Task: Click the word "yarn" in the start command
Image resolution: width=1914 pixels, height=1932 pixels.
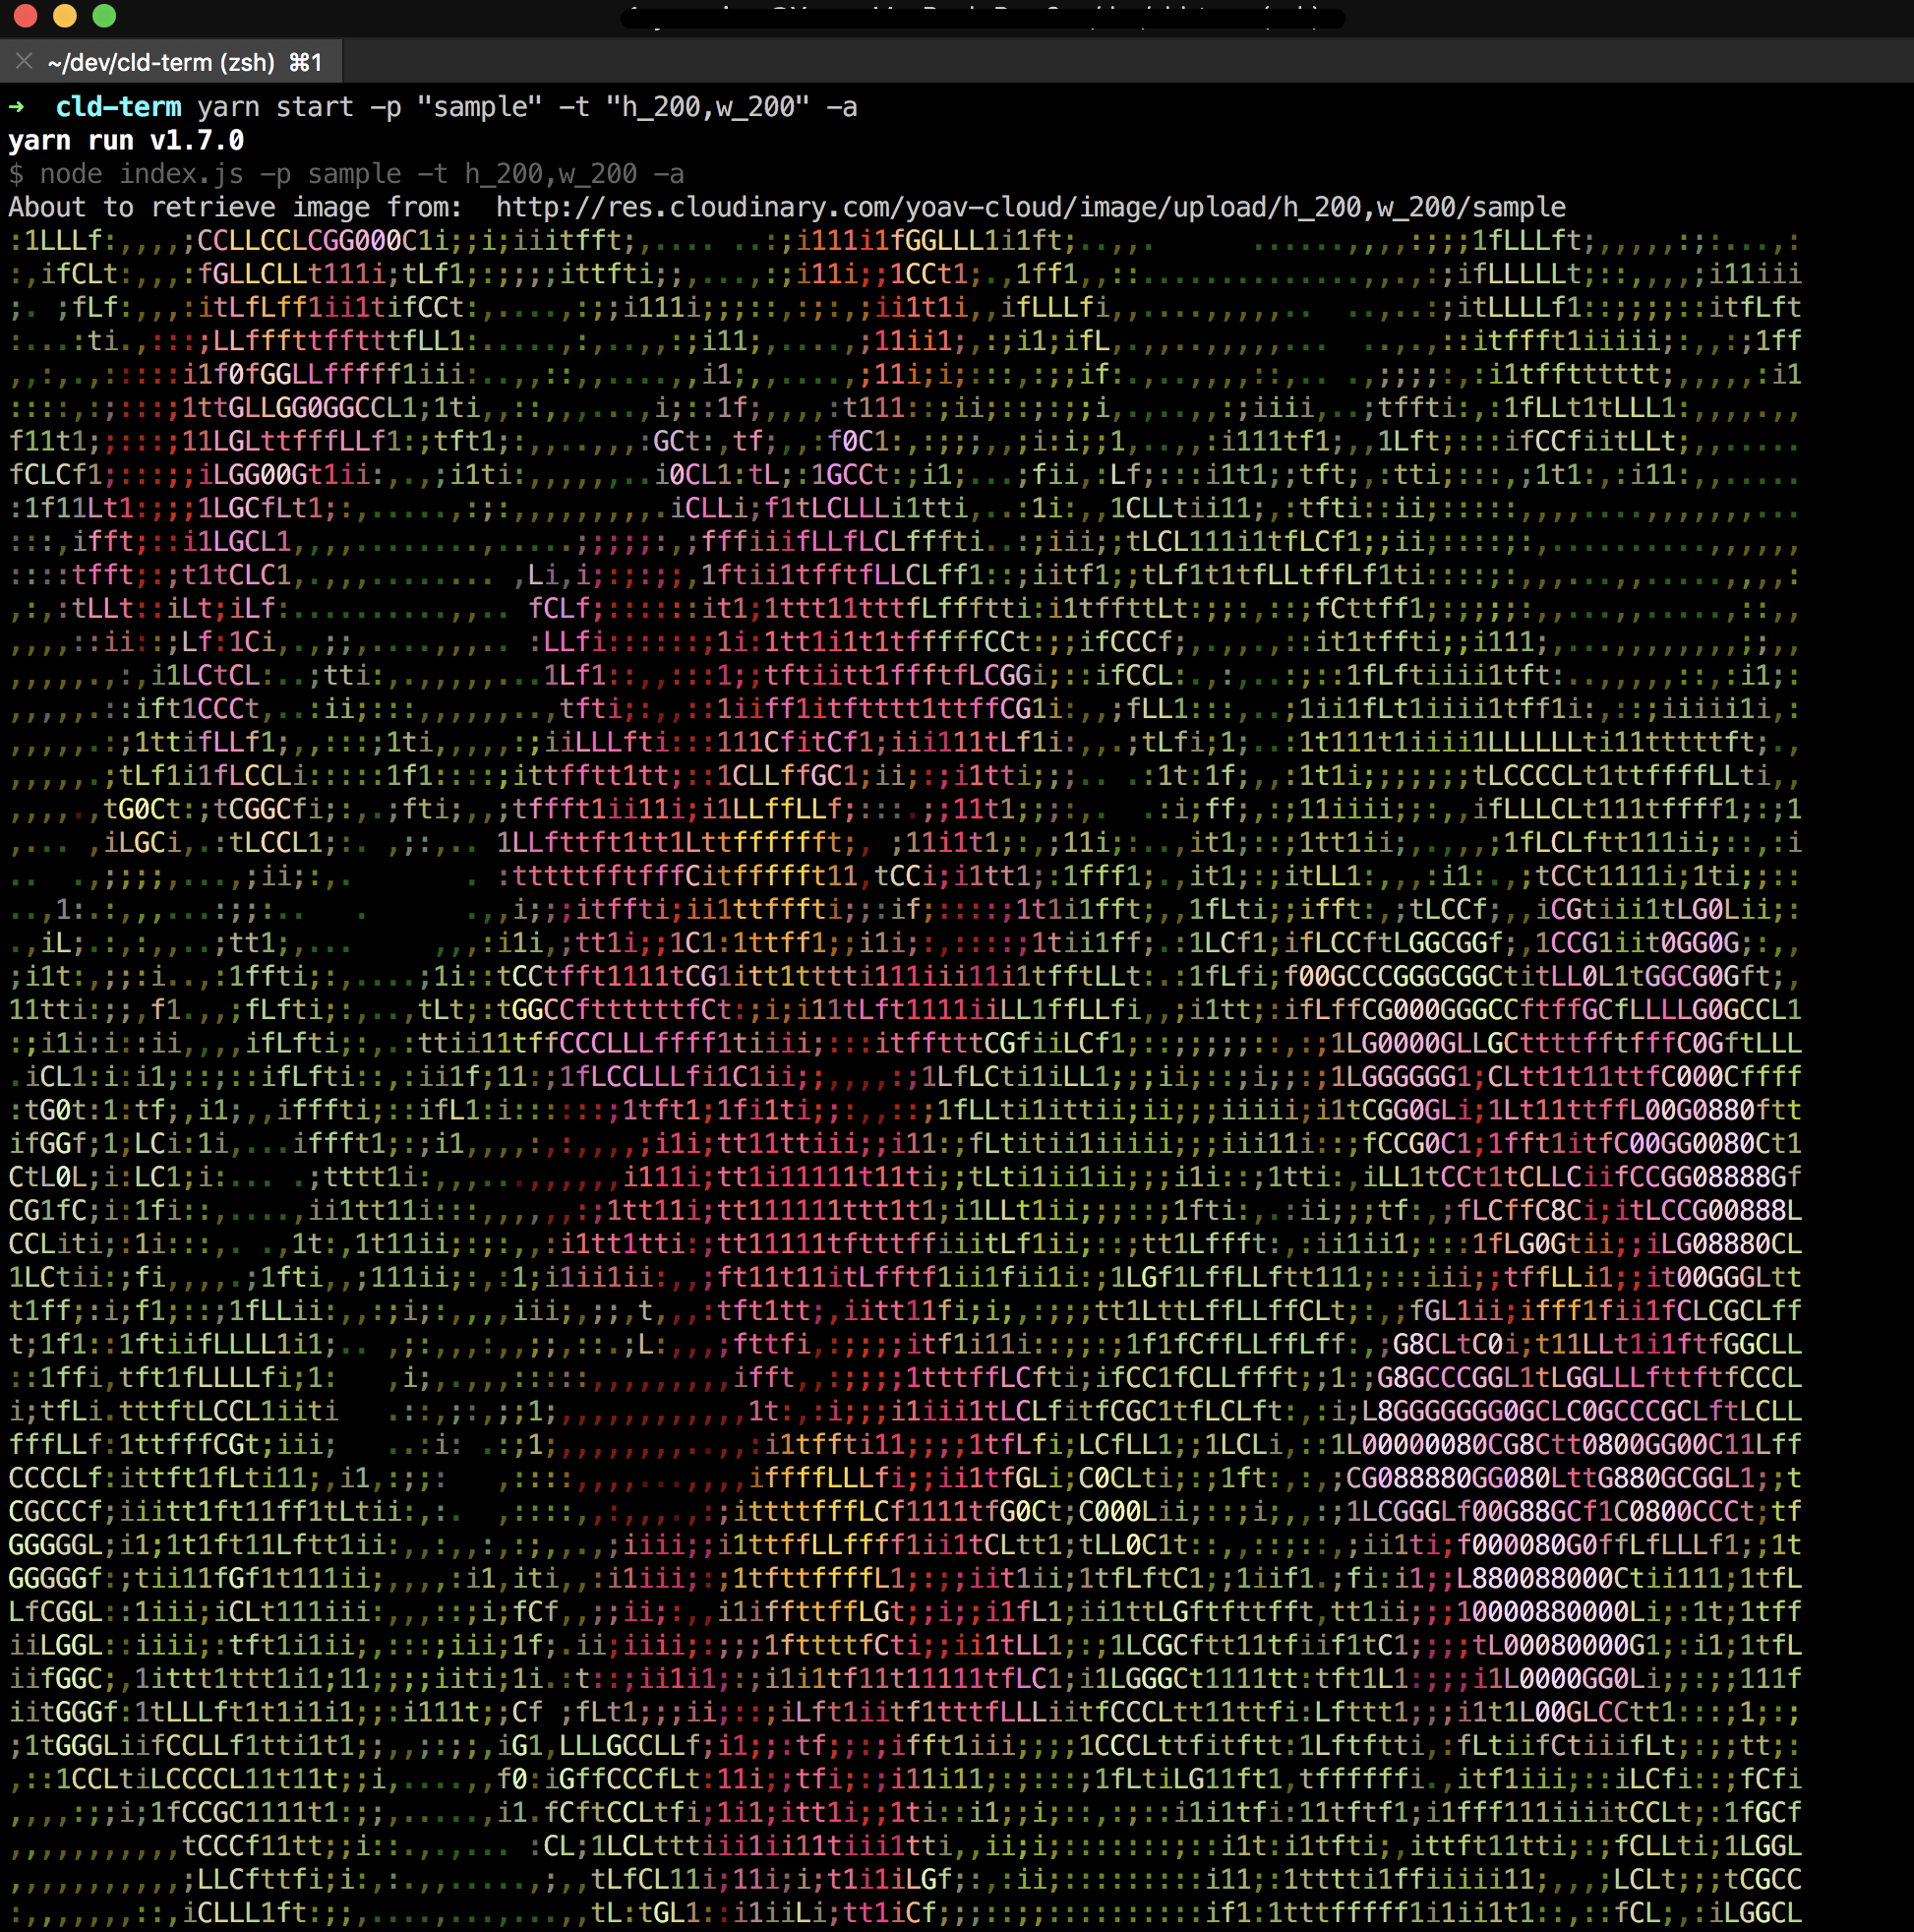Action: click(x=228, y=107)
